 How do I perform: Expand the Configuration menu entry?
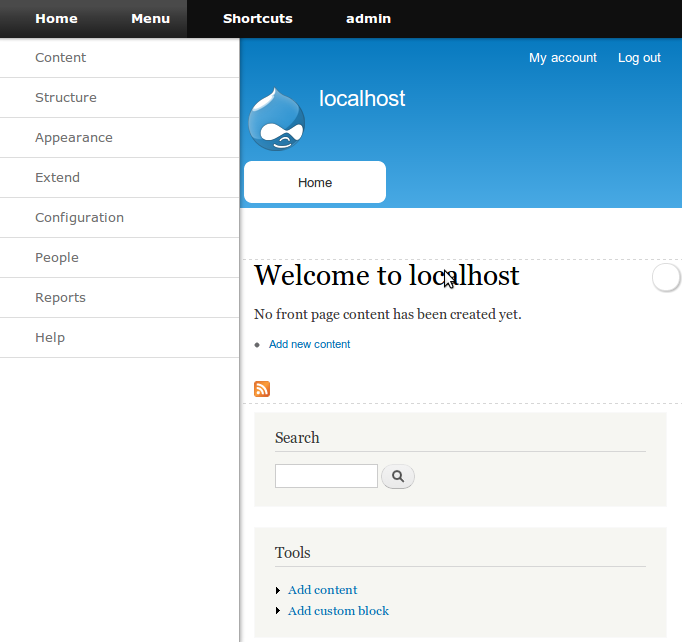(x=79, y=218)
